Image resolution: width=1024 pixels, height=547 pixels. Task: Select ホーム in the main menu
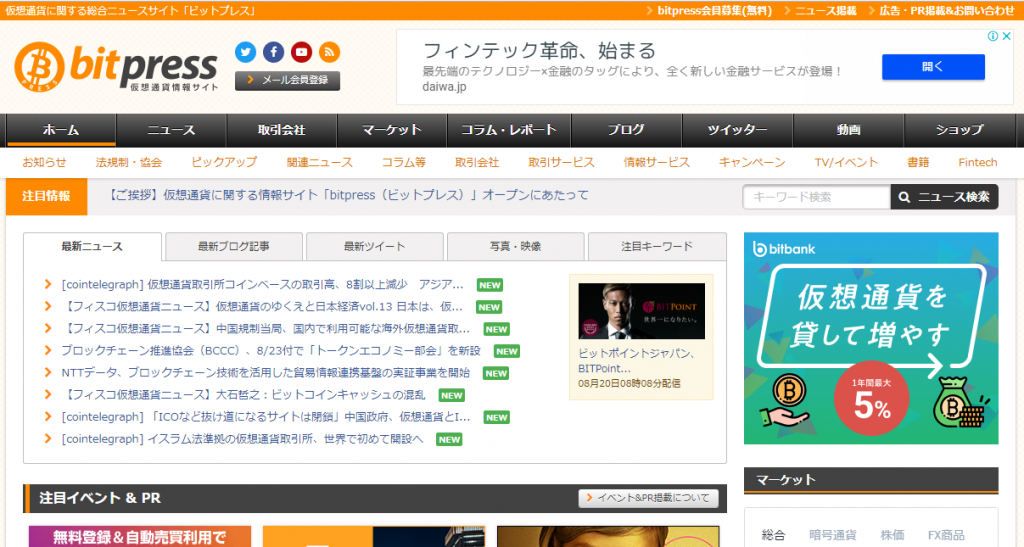tap(61, 130)
